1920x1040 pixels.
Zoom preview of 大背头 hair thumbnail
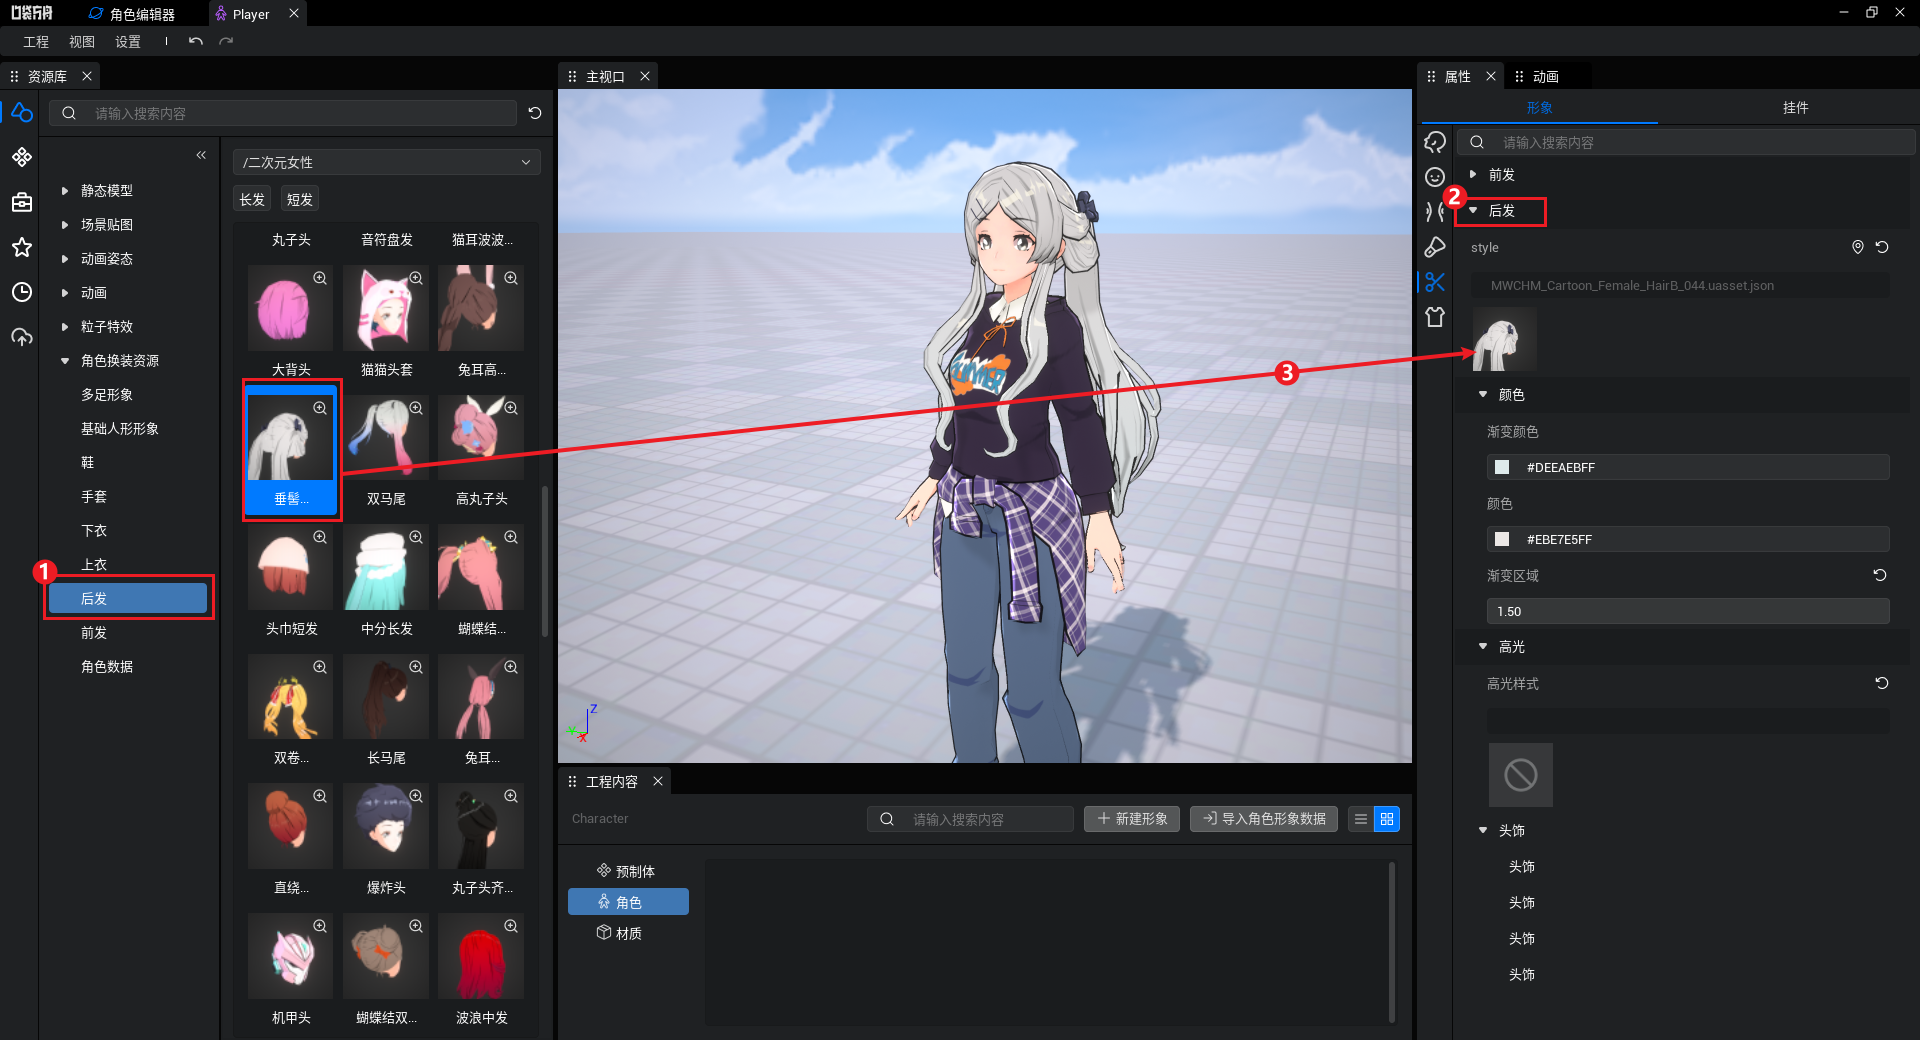click(x=320, y=278)
